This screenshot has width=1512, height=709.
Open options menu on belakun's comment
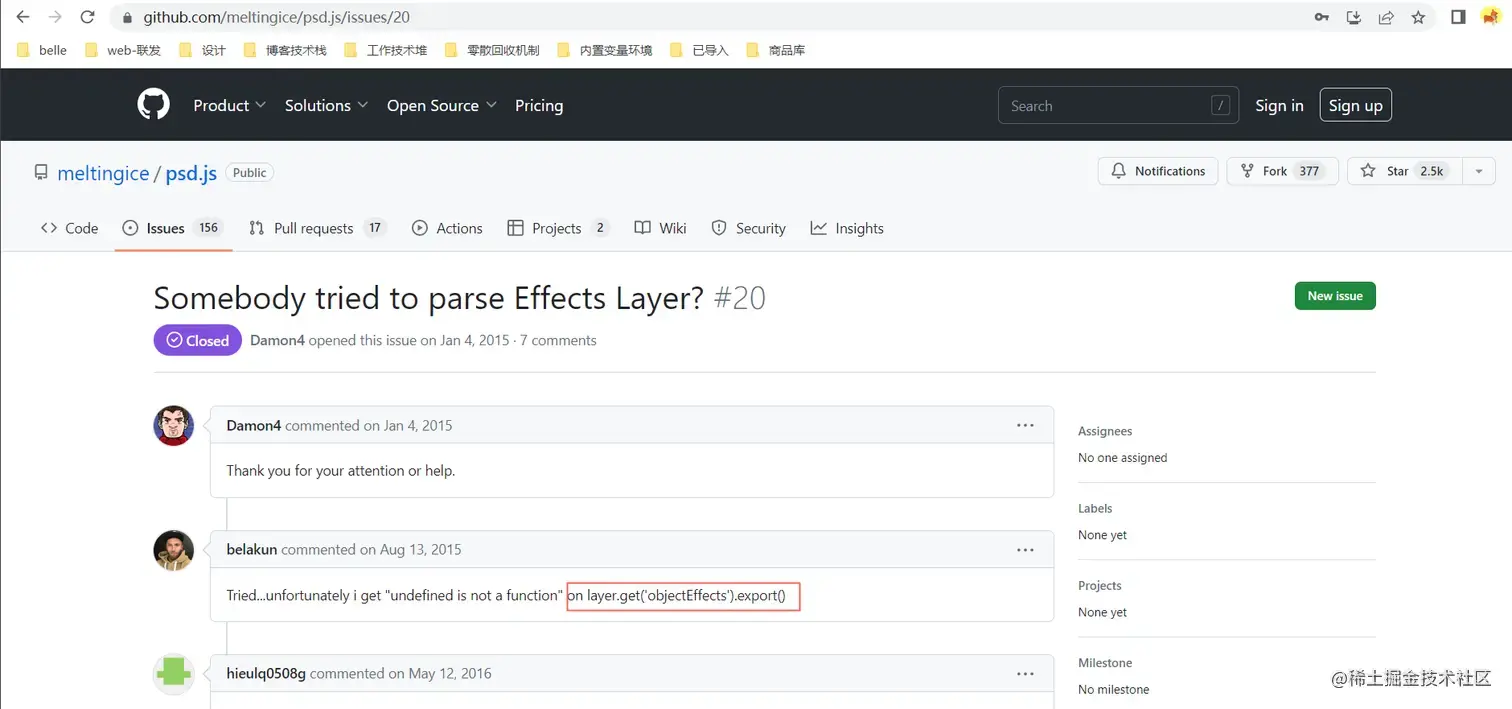pos(1025,549)
